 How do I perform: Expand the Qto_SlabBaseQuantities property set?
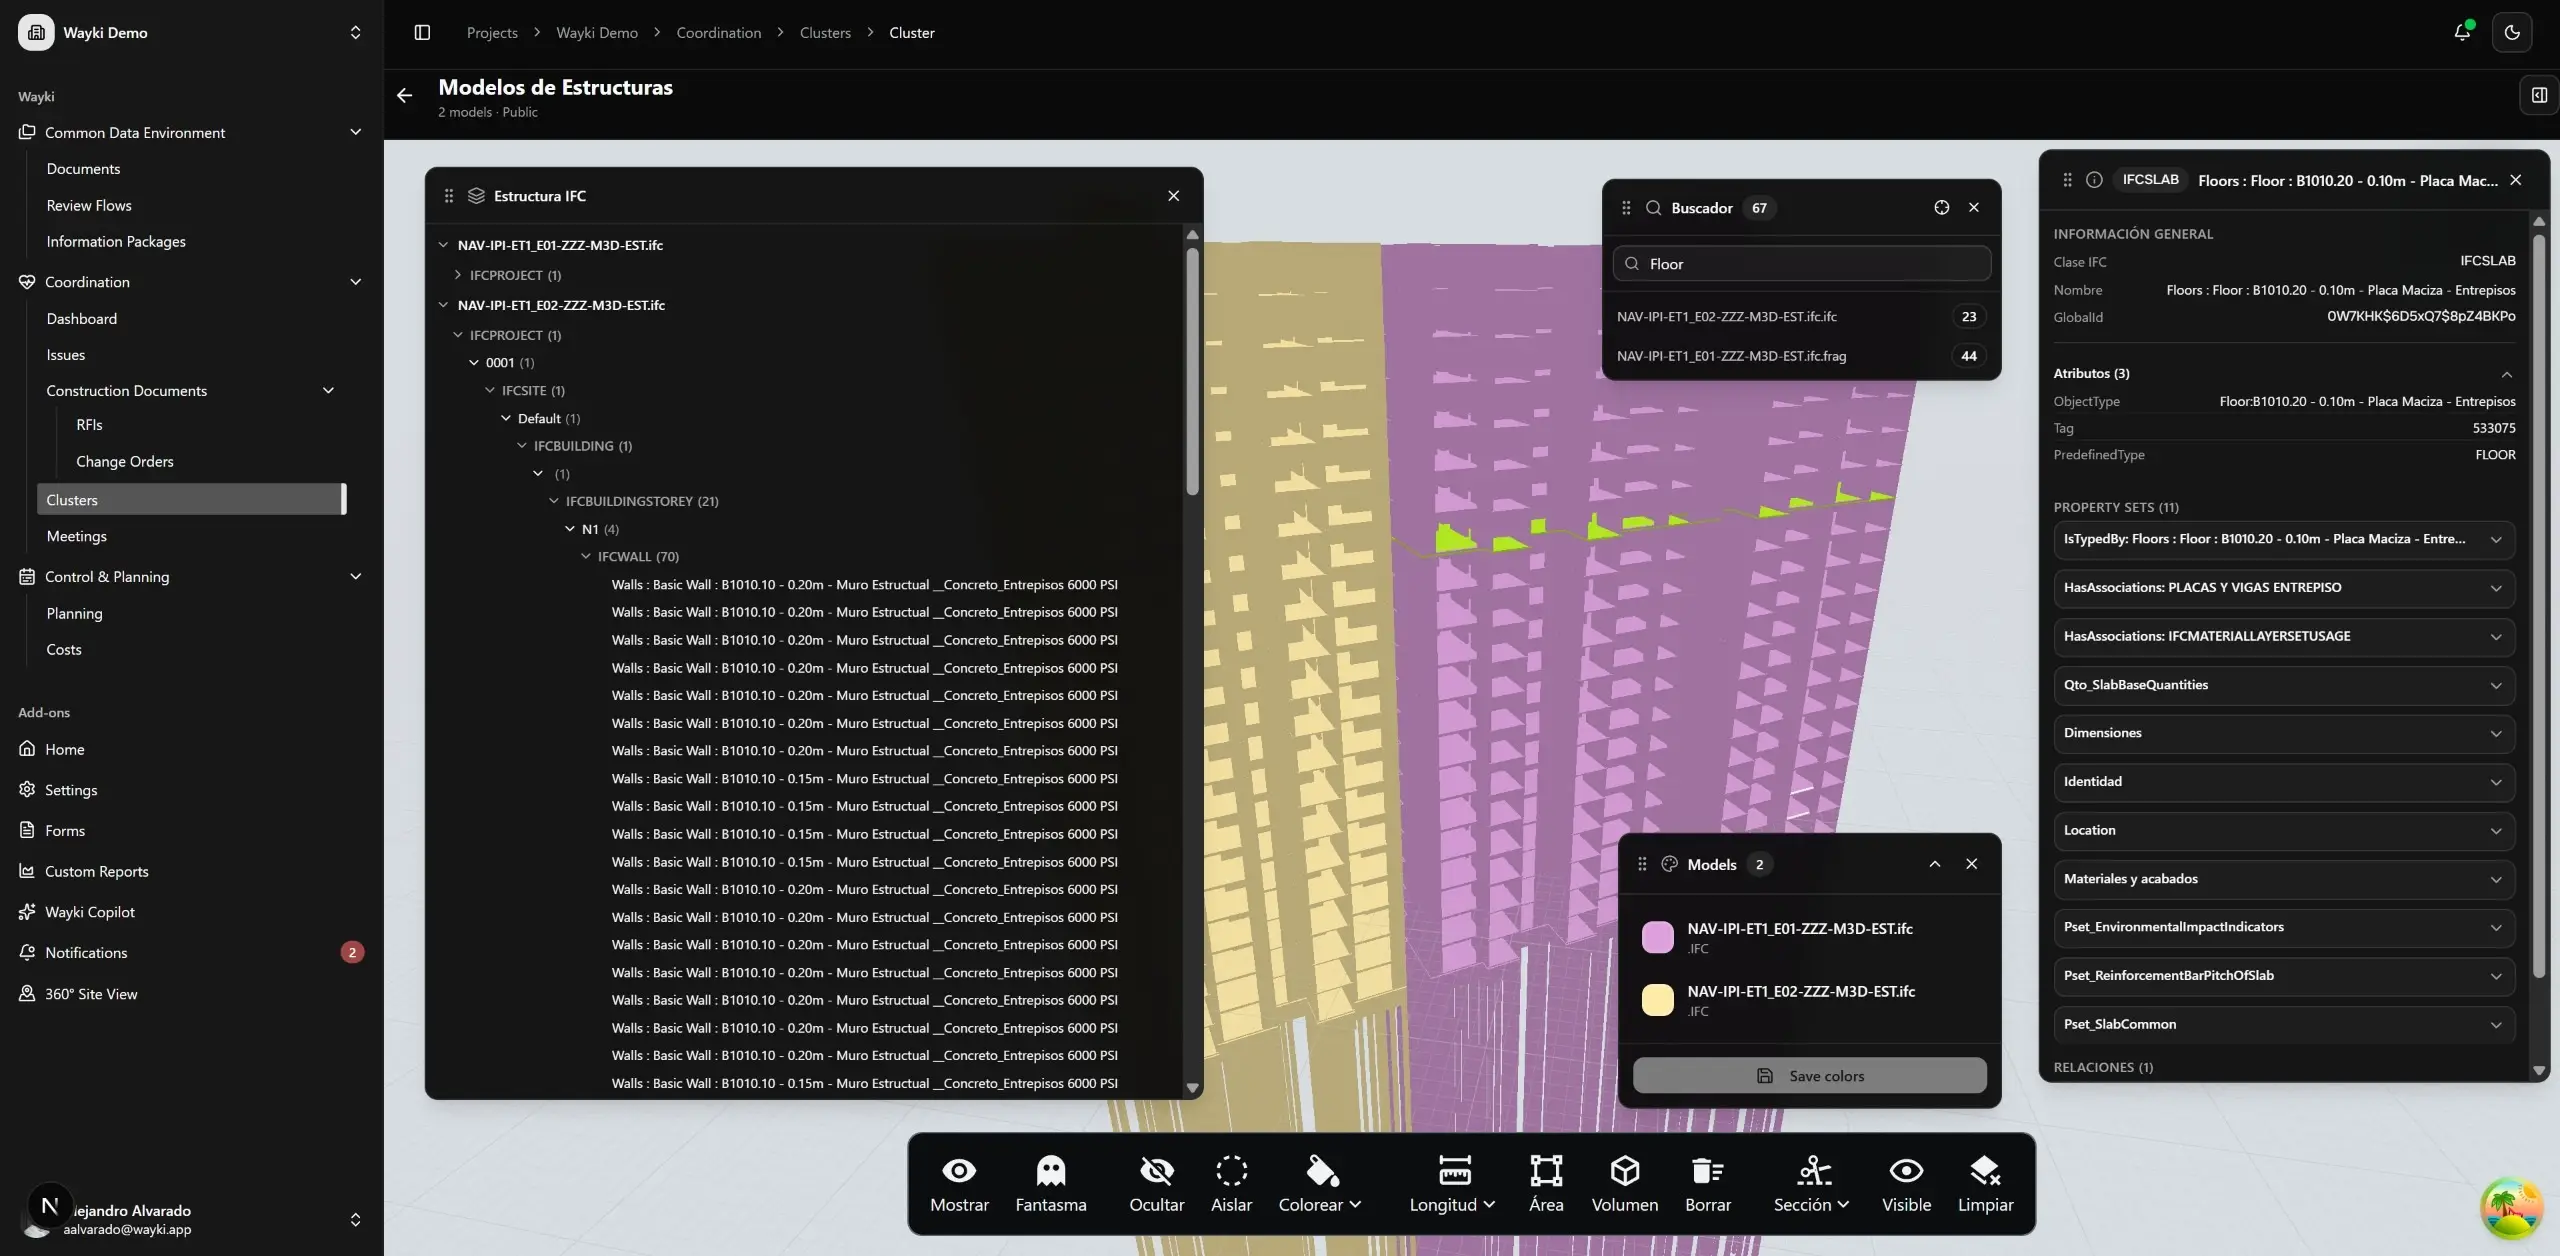[2284, 685]
